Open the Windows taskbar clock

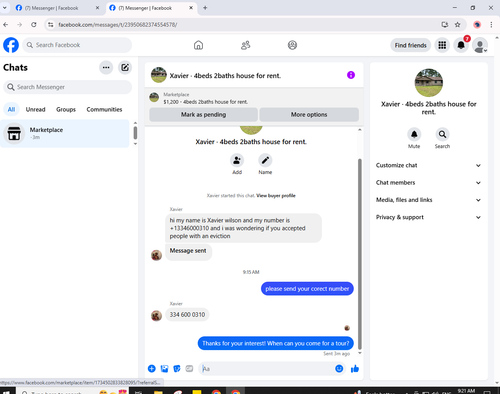pyautogui.click(x=466, y=391)
